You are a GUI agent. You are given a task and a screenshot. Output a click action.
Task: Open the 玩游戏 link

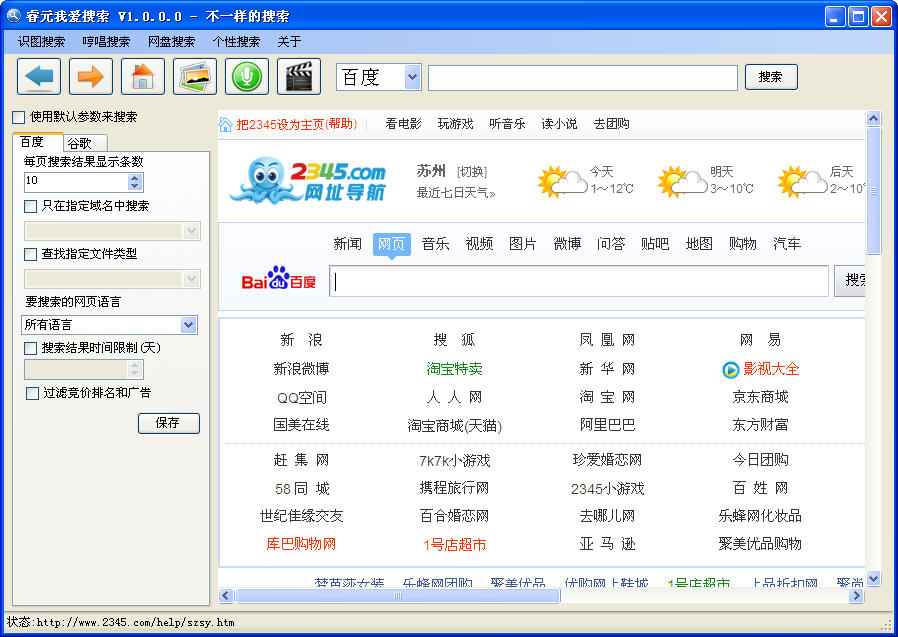455,124
